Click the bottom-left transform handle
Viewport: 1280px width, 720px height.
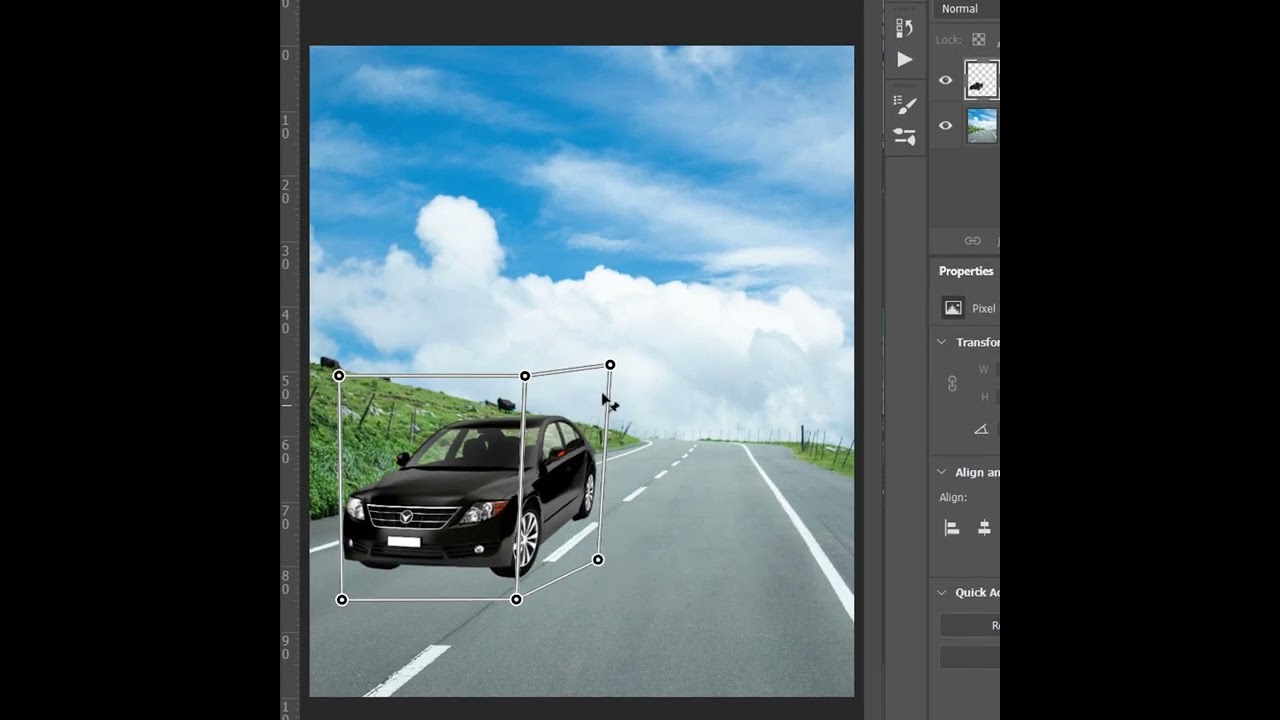(x=342, y=599)
